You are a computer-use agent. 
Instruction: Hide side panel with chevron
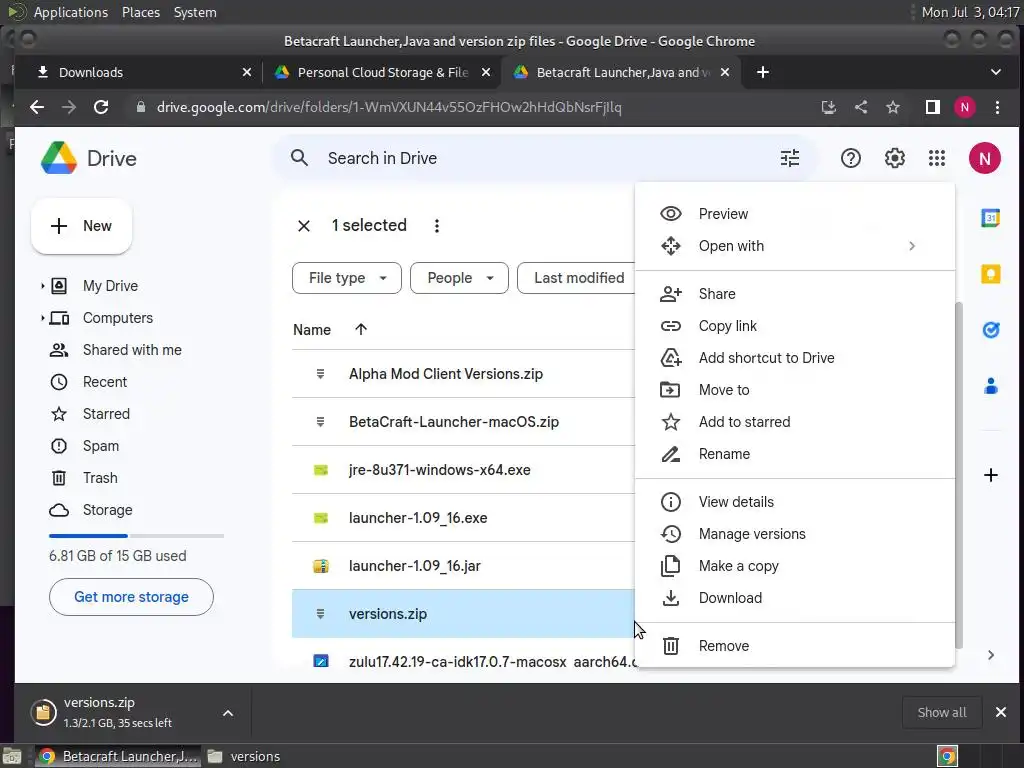pyautogui.click(x=991, y=655)
